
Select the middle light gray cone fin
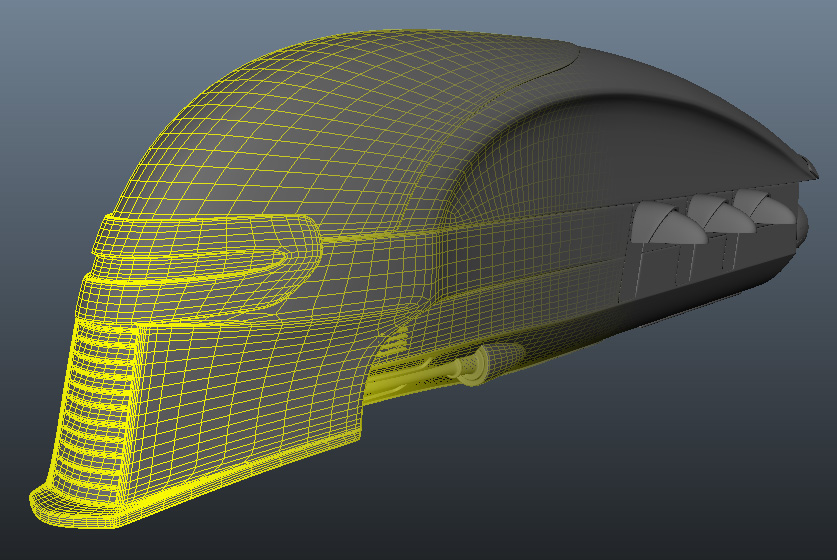click(720, 215)
